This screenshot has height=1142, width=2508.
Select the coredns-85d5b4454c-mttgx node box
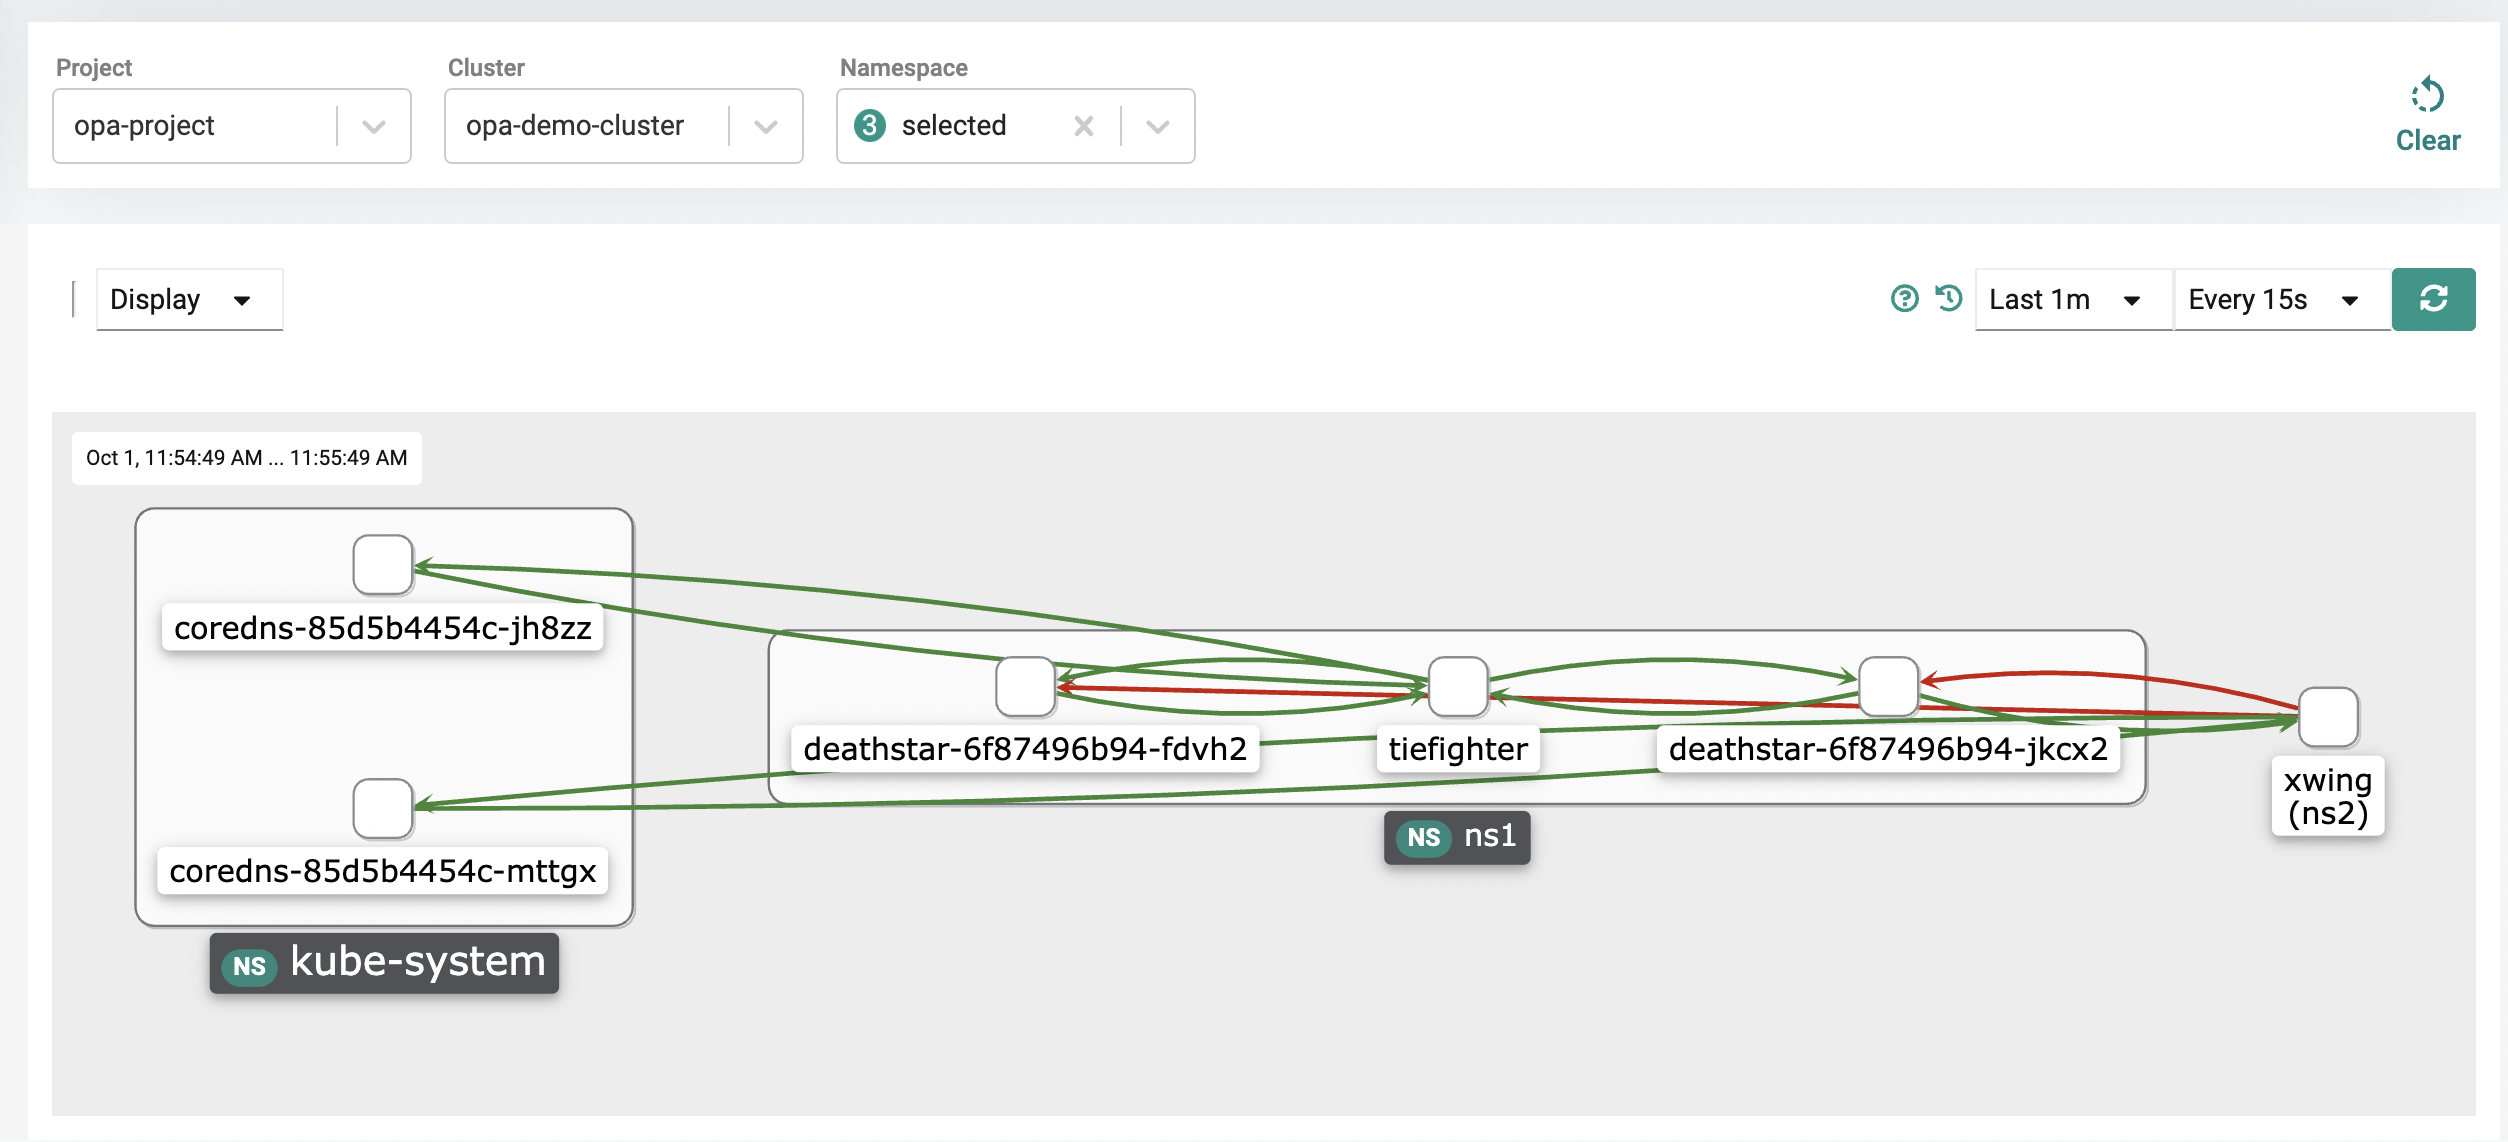coord(383,808)
